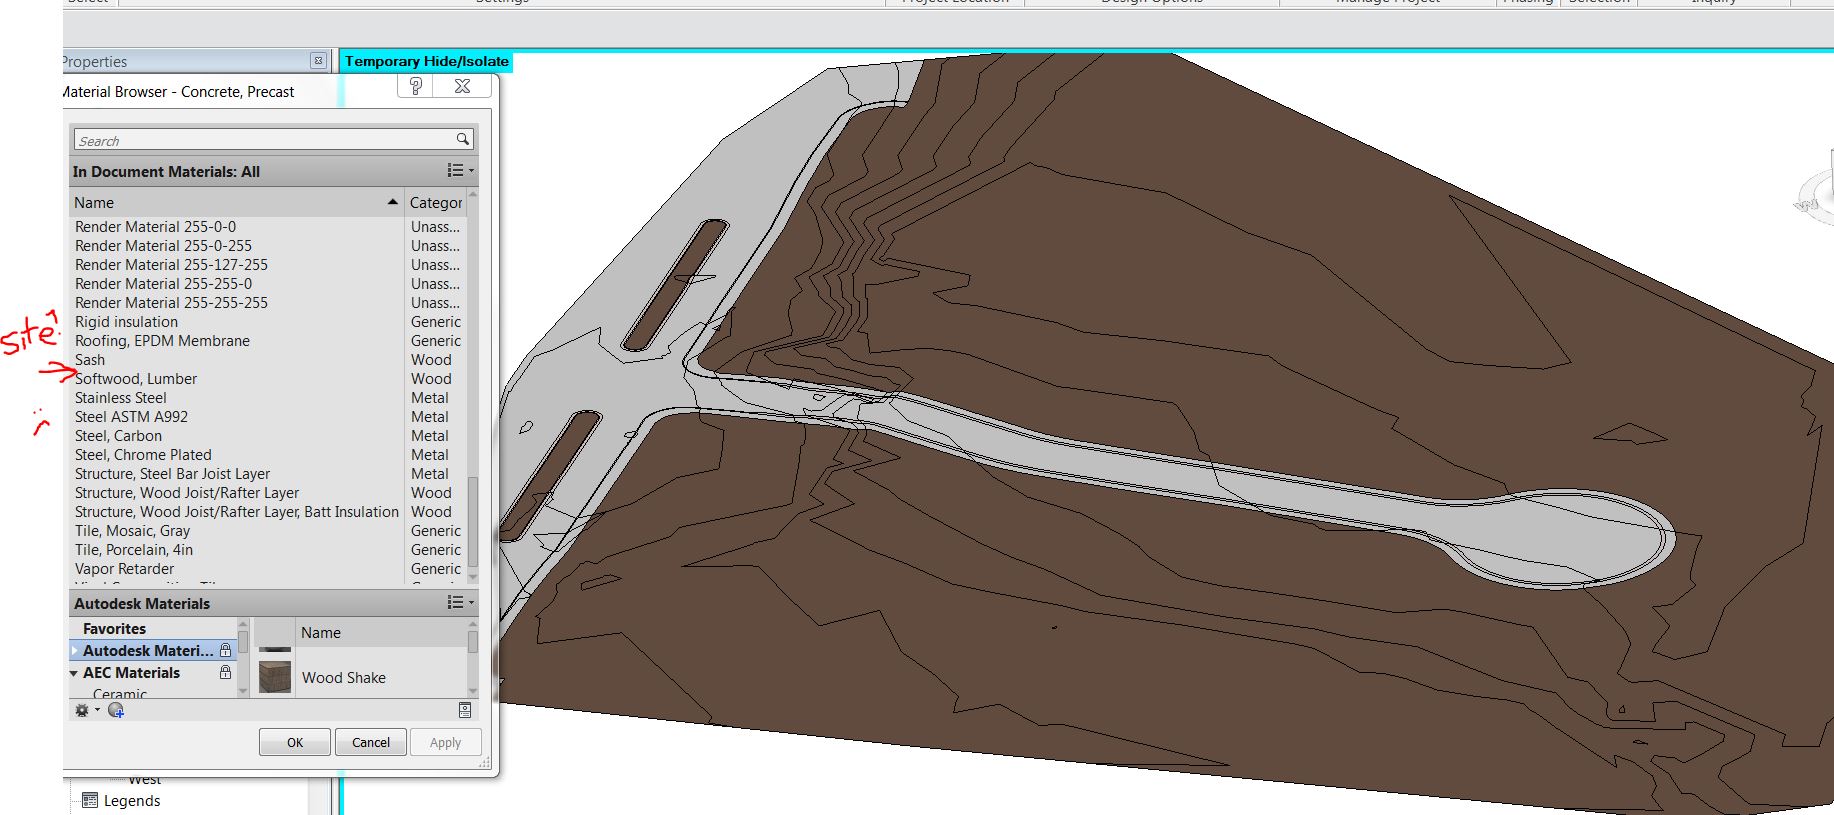1834x815 pixels.
Task: Click the Wood Shake material thumbnail
Action: 275,677
